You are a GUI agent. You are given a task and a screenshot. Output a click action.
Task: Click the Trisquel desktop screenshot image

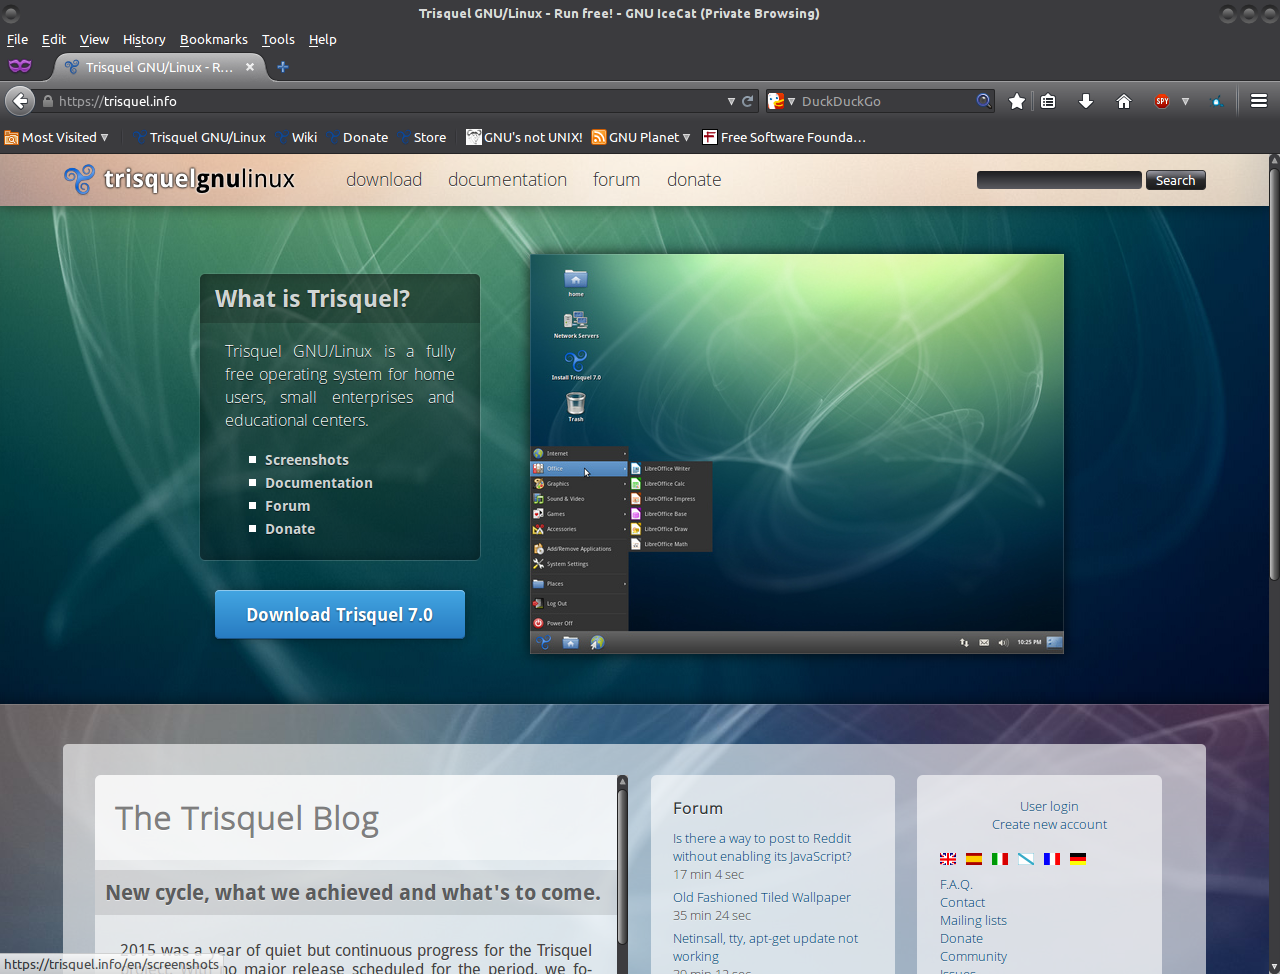(797, 453)
